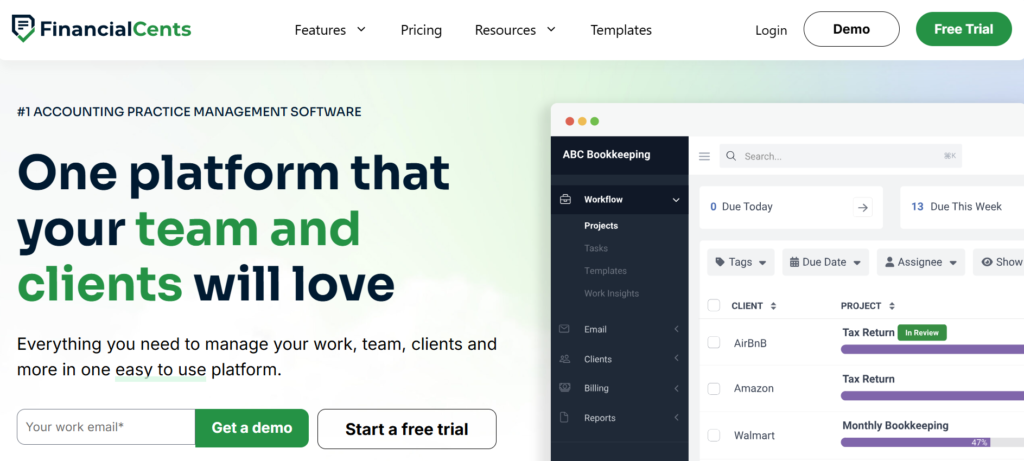Select Templates in Workflow submenu
The image size is (1024, 461).
pyautogui.click(x=605, y=270)
